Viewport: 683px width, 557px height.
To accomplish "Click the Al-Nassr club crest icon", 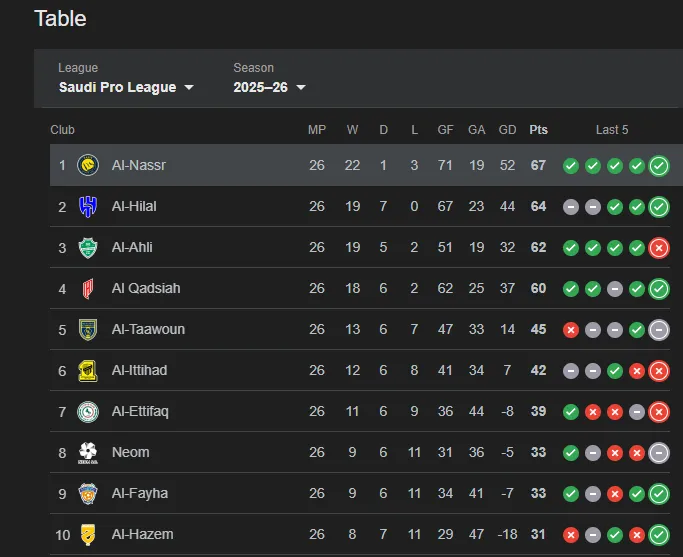I will coord(88,165).
